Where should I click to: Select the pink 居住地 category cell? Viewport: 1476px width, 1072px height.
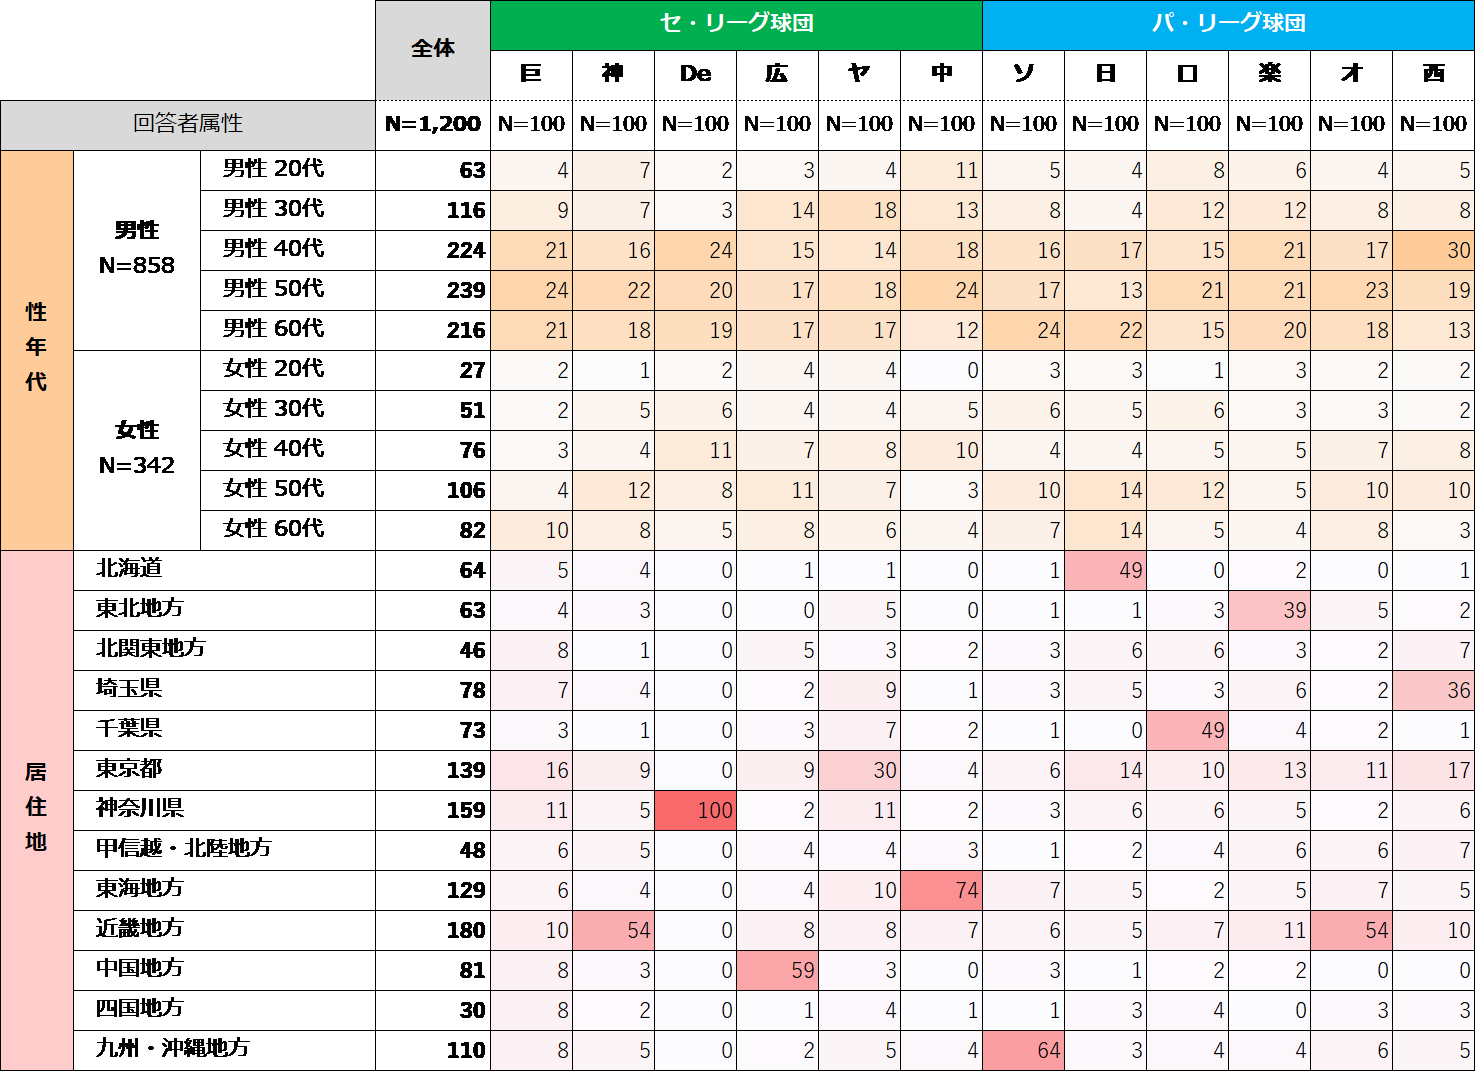[36, 809]
